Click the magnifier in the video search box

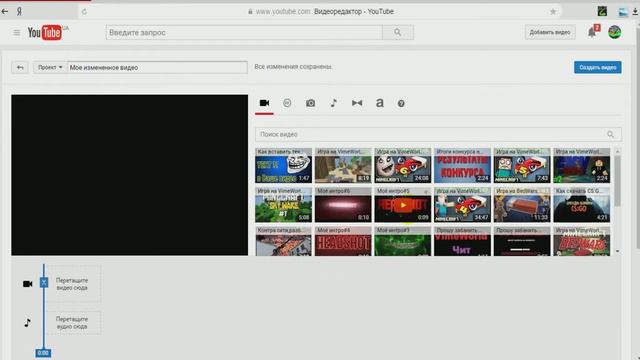(610, 134)
